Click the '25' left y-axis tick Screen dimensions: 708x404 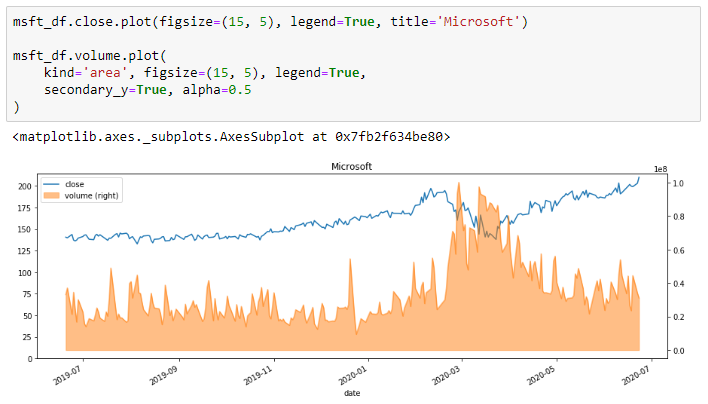pos(28,337)
